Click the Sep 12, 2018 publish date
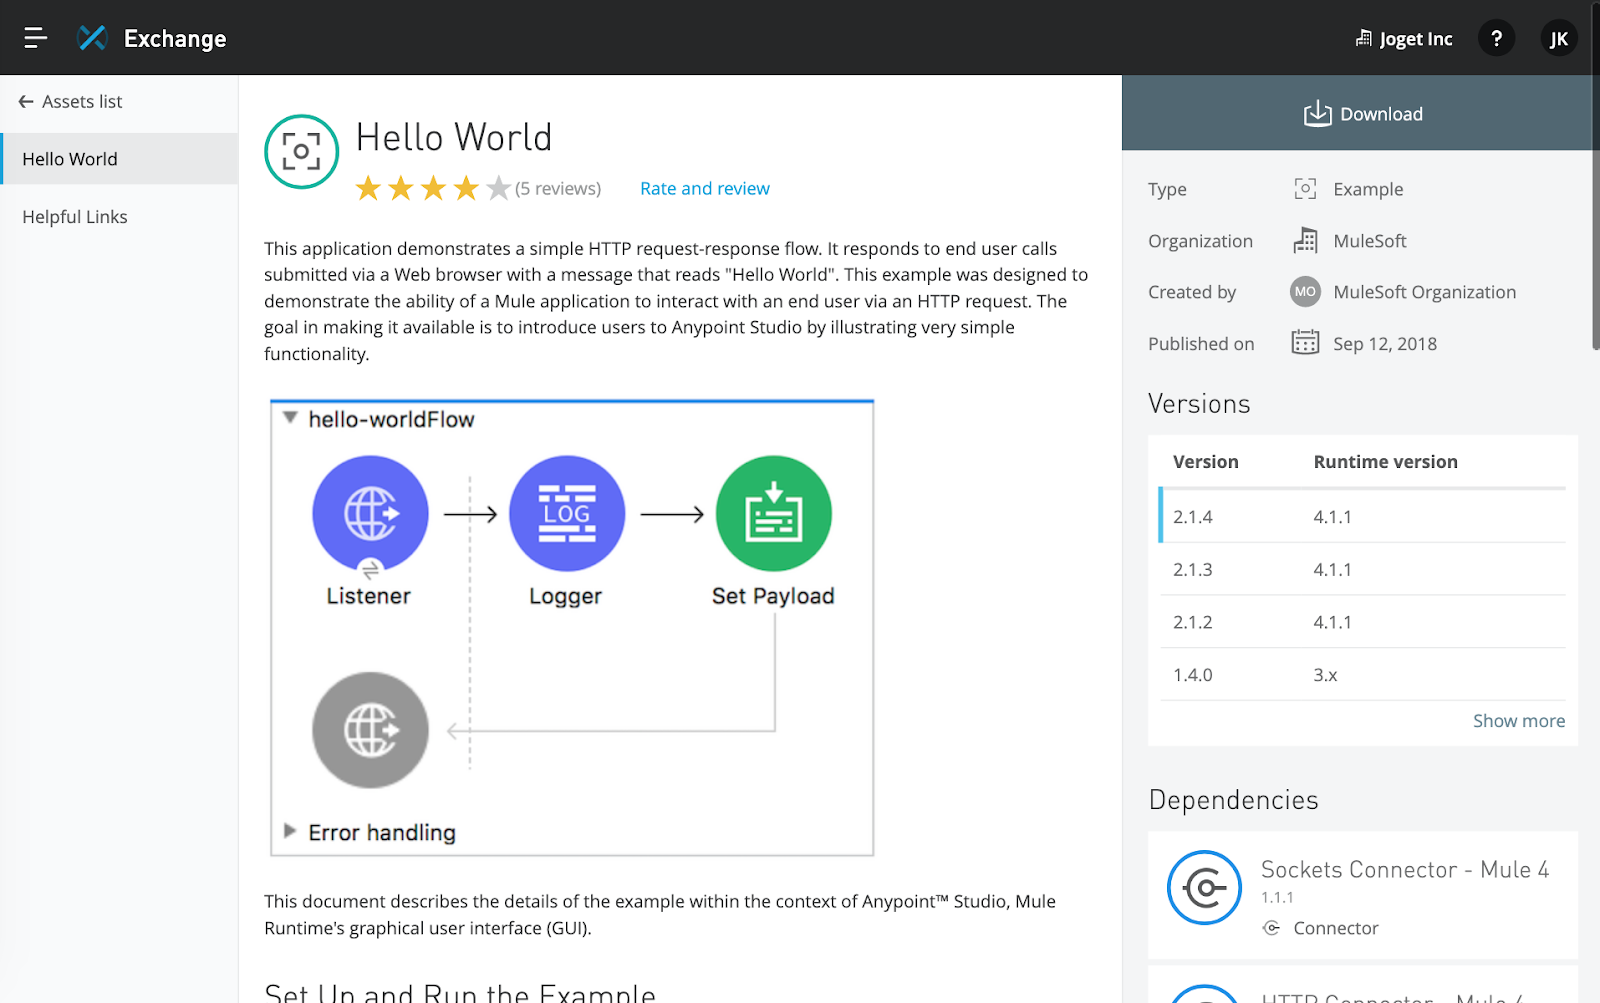 click(1384, 344)
